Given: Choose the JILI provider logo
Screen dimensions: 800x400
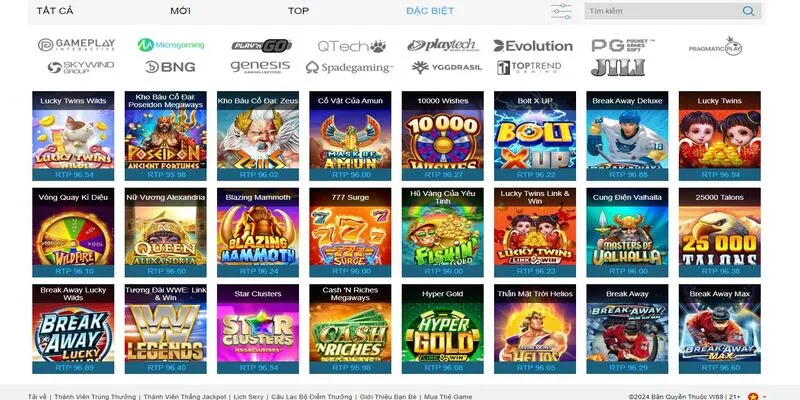Looking at the screenshot, I should pyautogui.click(x=618, y=67).
